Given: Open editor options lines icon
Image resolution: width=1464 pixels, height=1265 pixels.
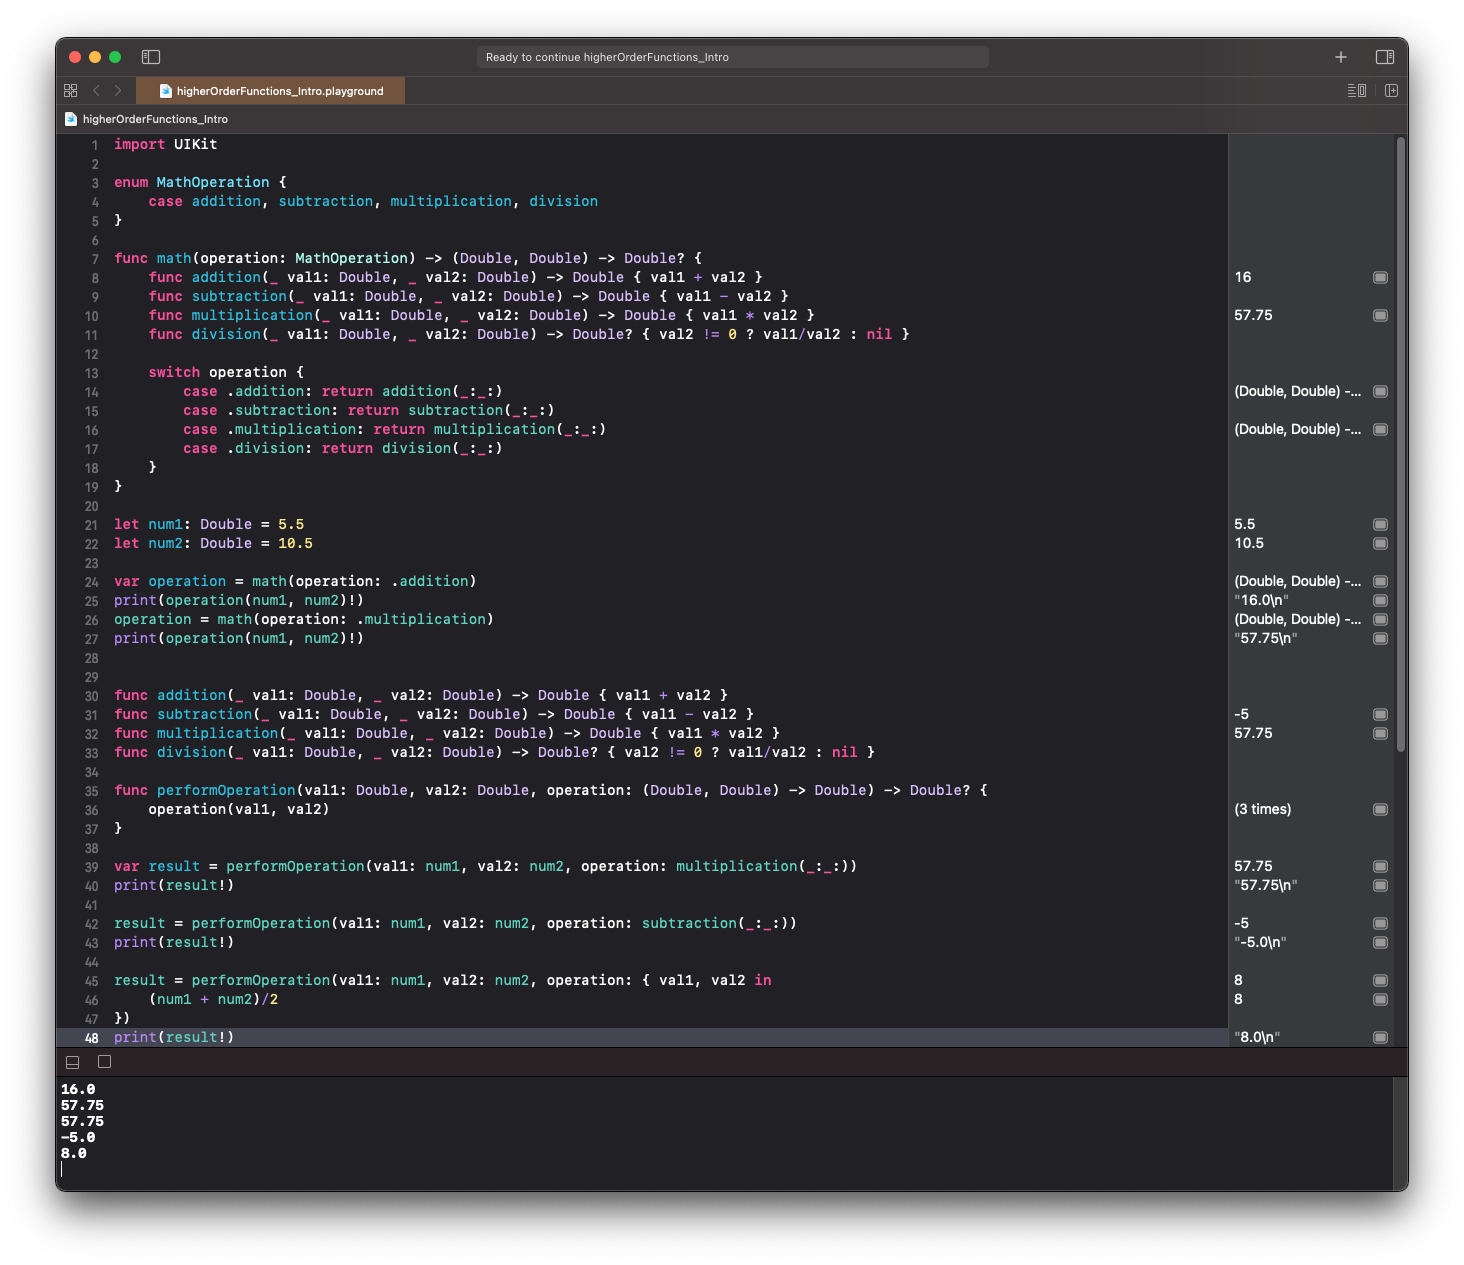Looking at the screenshot, I should coord(1357,90).
